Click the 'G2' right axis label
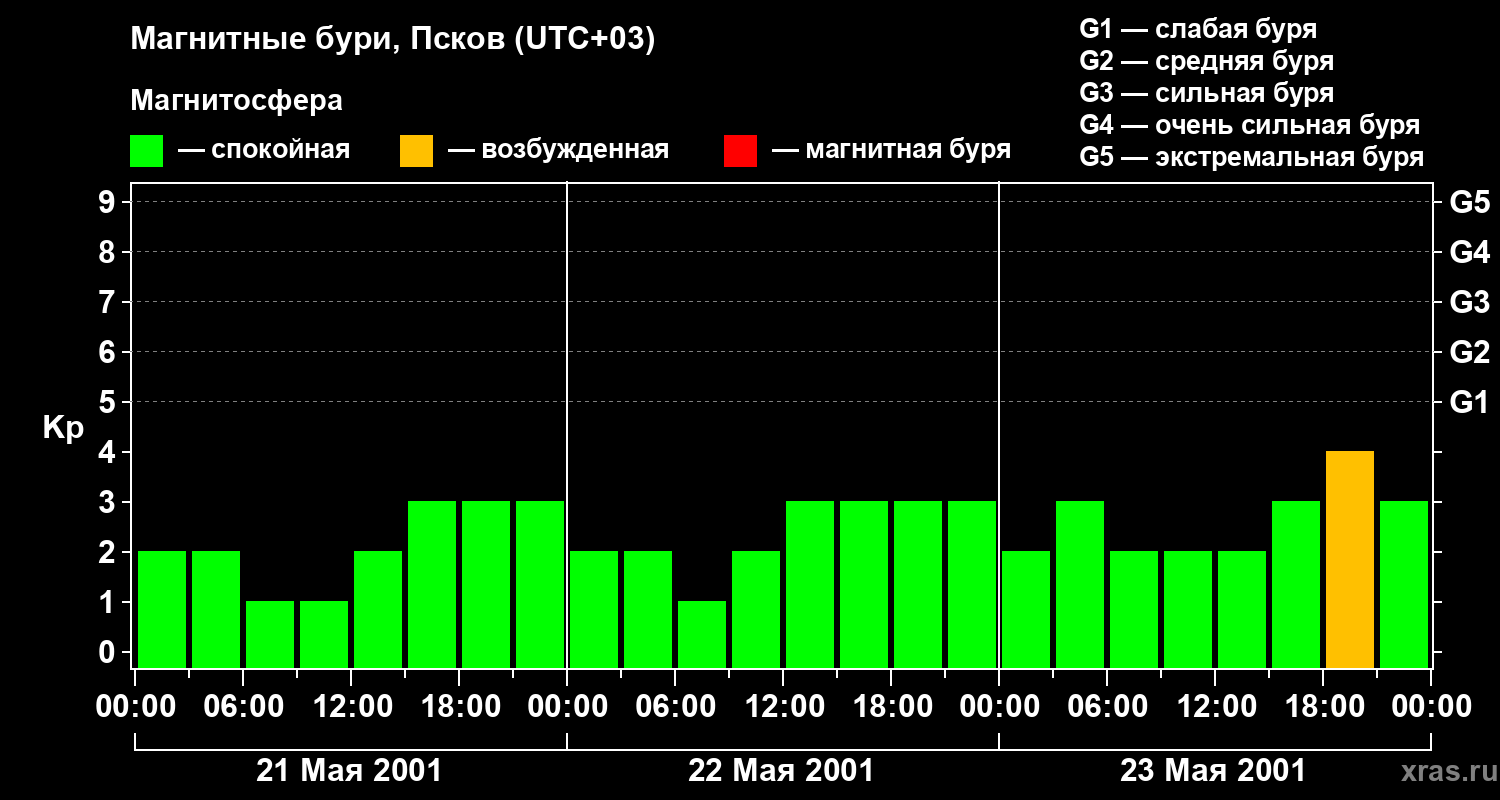 pos(1469,352)
